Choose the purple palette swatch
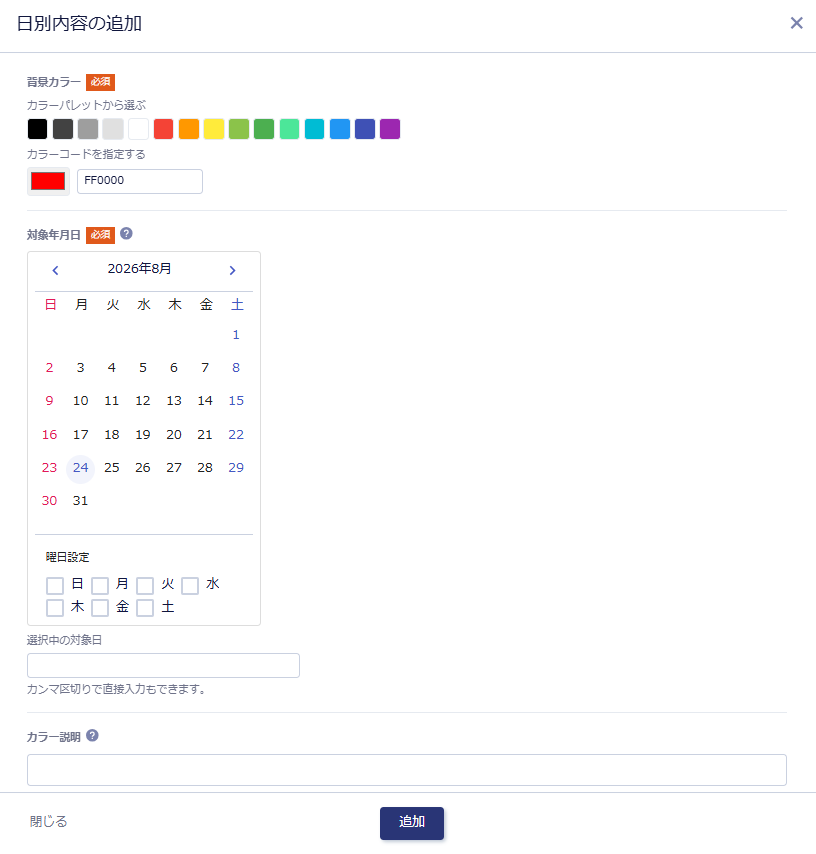816x854 pixels. pyautogui.click(x=390, y=129)
